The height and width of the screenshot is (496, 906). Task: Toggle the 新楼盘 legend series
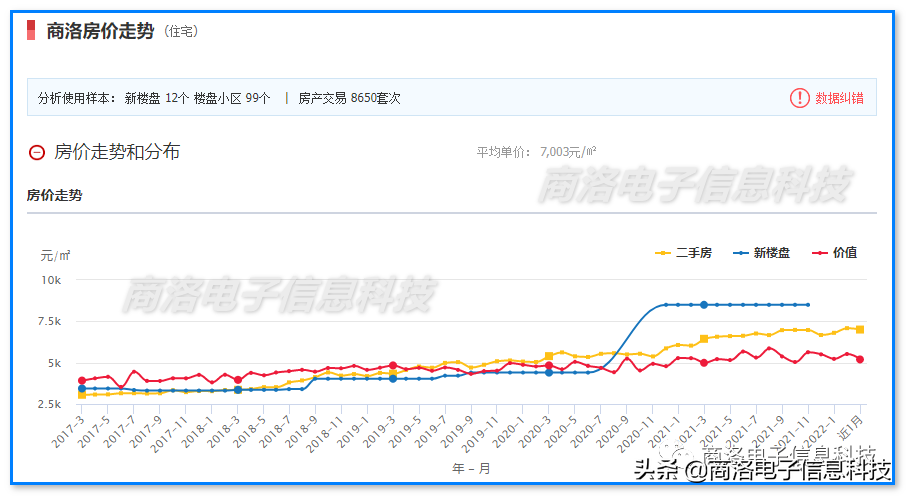click(x=762, y=253)
